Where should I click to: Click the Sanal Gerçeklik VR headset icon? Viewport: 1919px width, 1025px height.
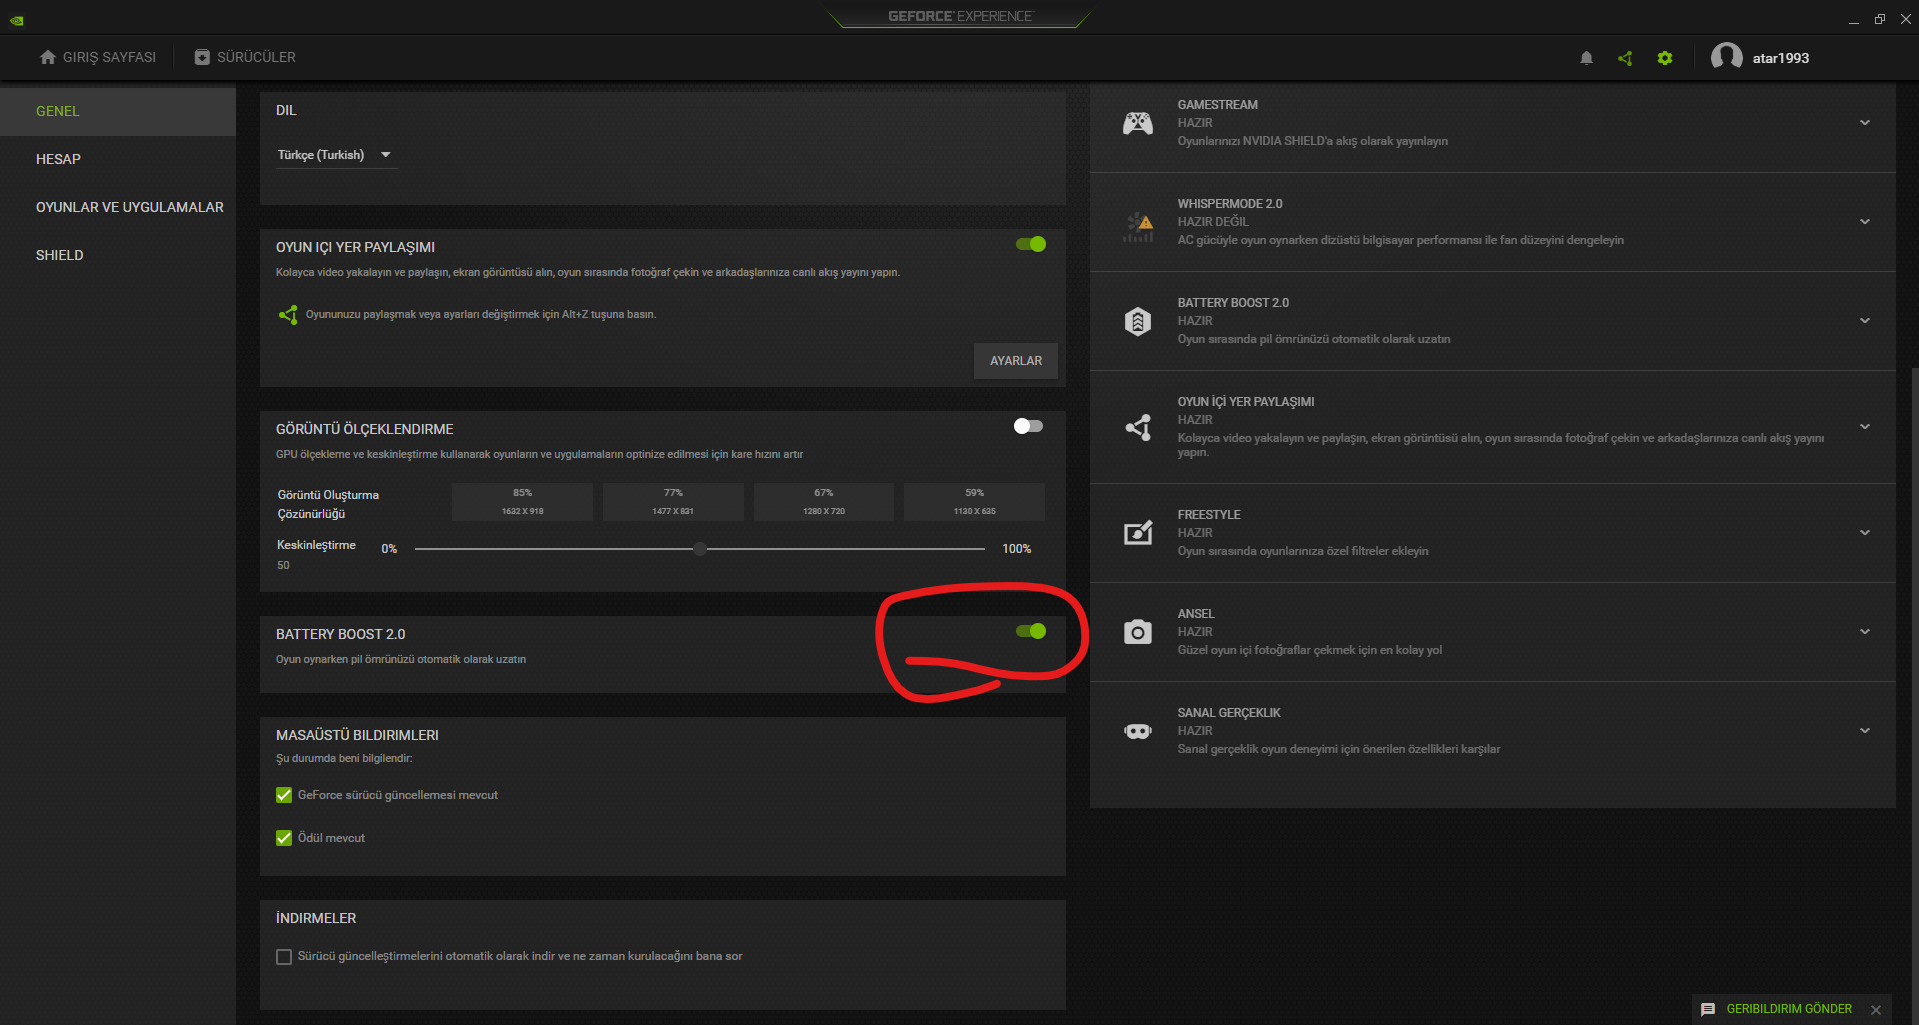[1138, 731]
